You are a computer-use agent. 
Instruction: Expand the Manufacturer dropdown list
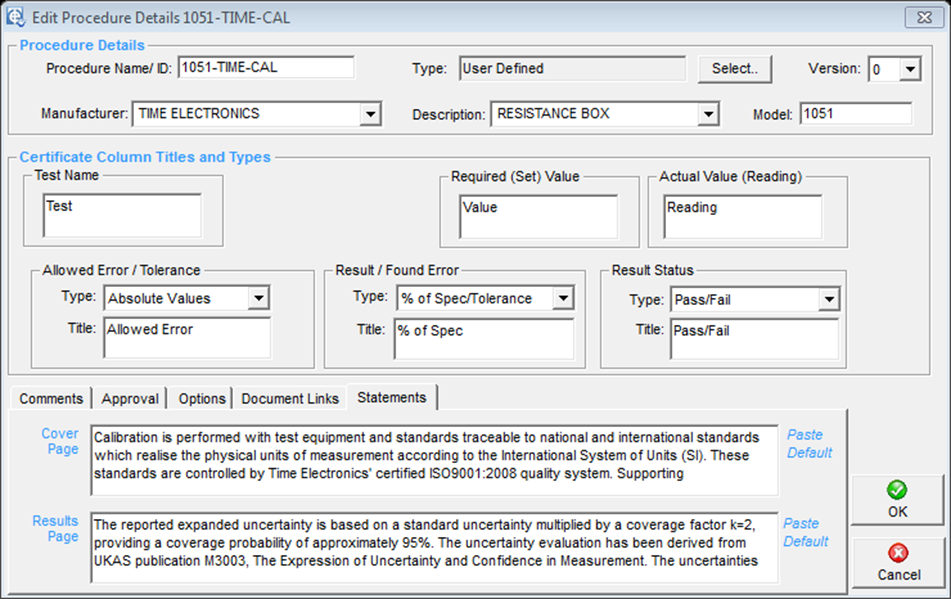tap(371, 114)
